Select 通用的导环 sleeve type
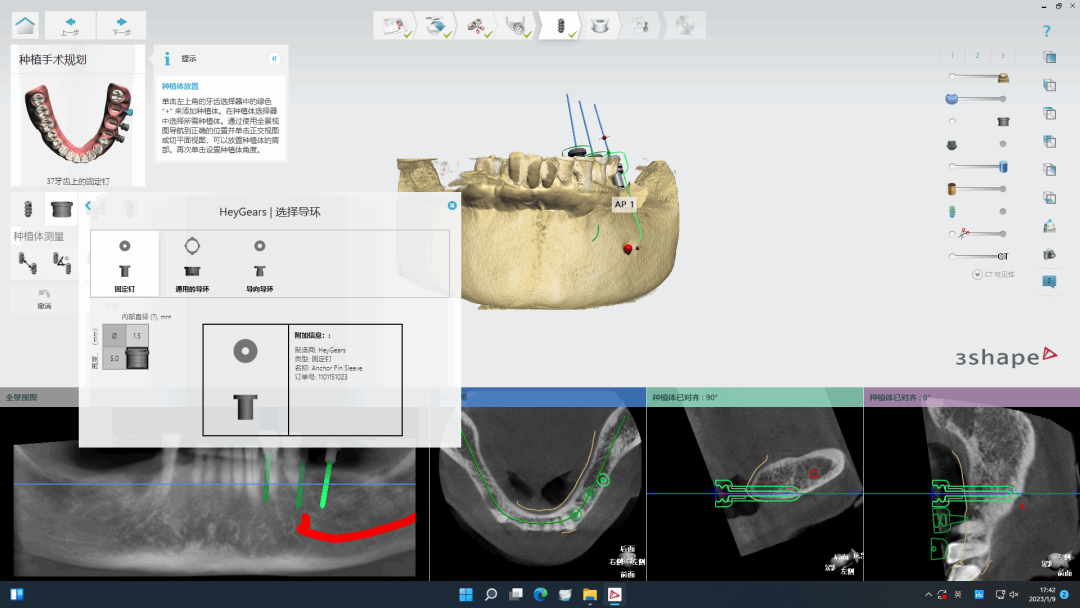Viewport: 1080px width, 608px height. 192,264
